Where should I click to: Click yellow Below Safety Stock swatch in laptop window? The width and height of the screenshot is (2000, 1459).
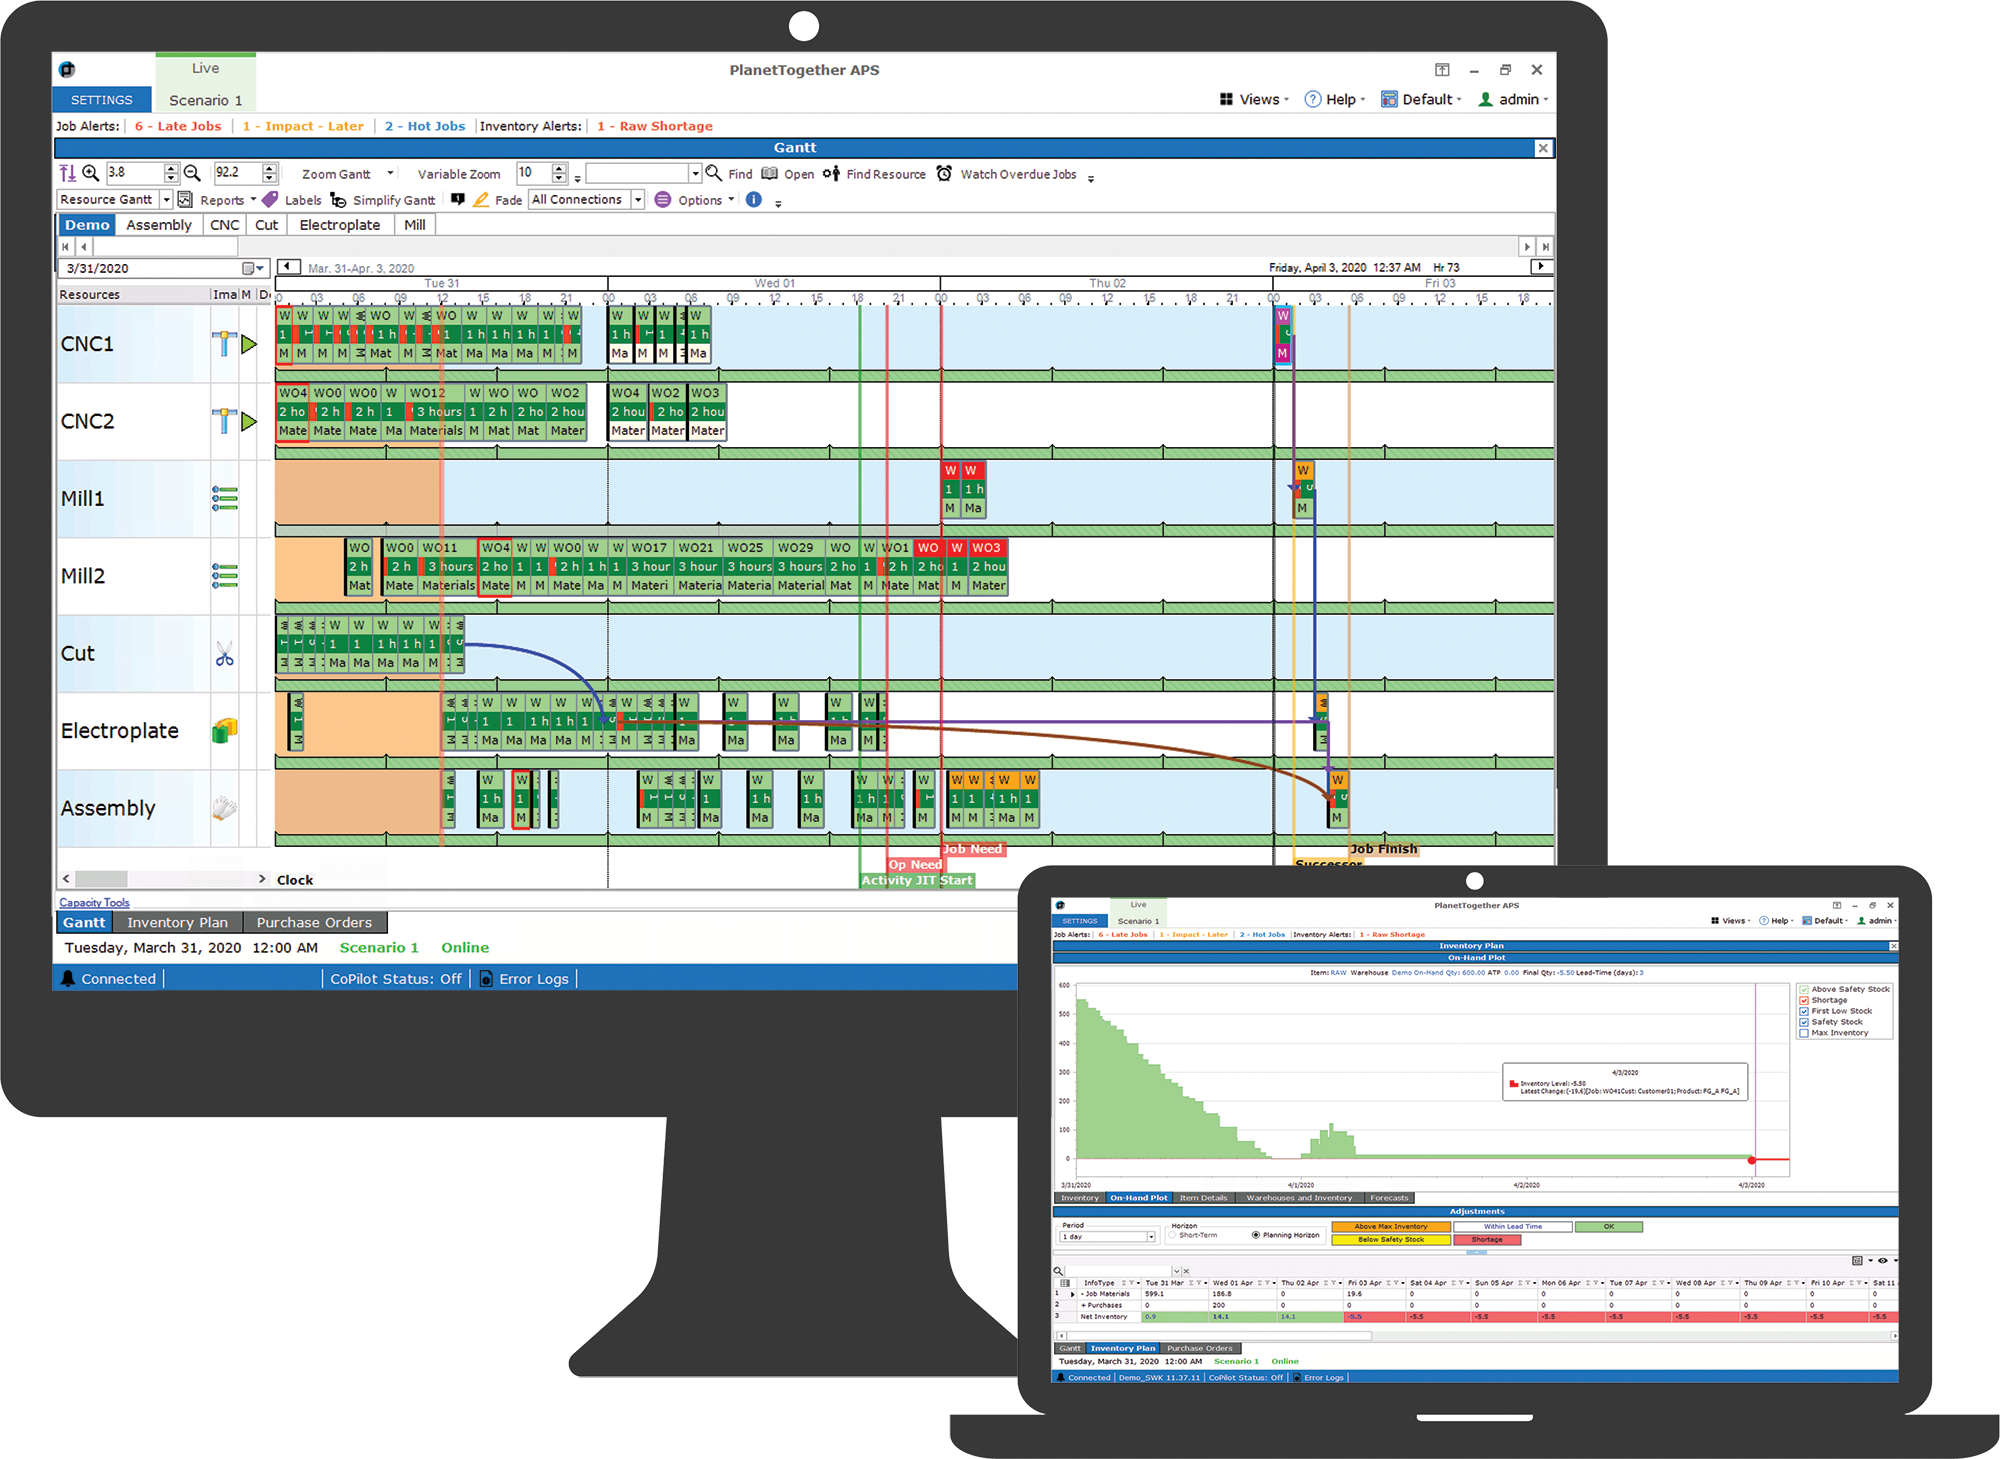[1391, 1239]
